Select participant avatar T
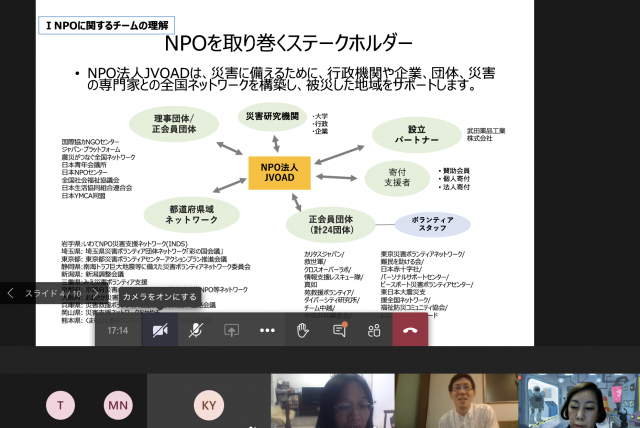This screenshot has height=428, width=640. [60, 405]
